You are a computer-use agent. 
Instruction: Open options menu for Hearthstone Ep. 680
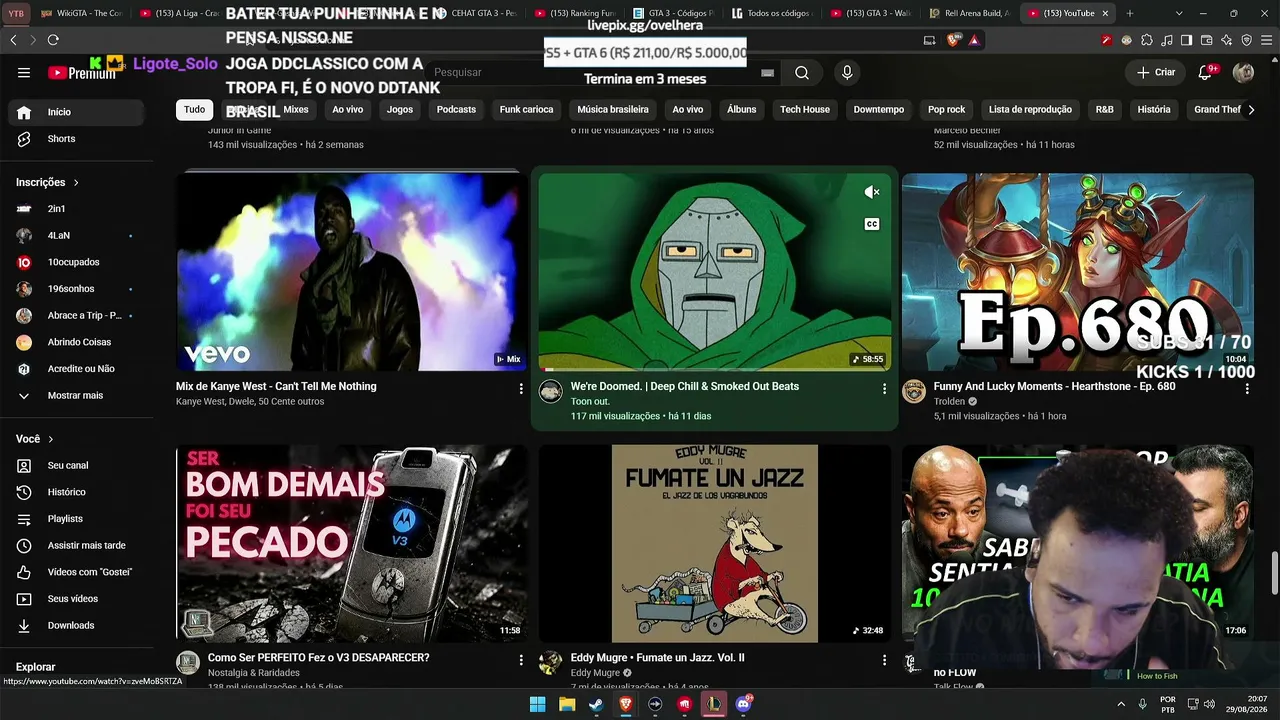pyautogui.click(x=1247, y=388)
